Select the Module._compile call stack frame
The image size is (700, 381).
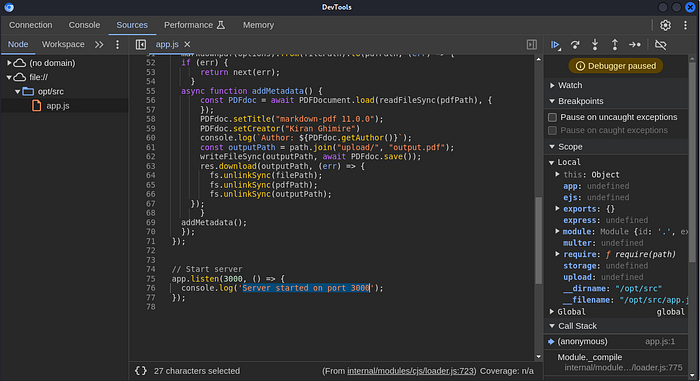(x=616, y=362)
